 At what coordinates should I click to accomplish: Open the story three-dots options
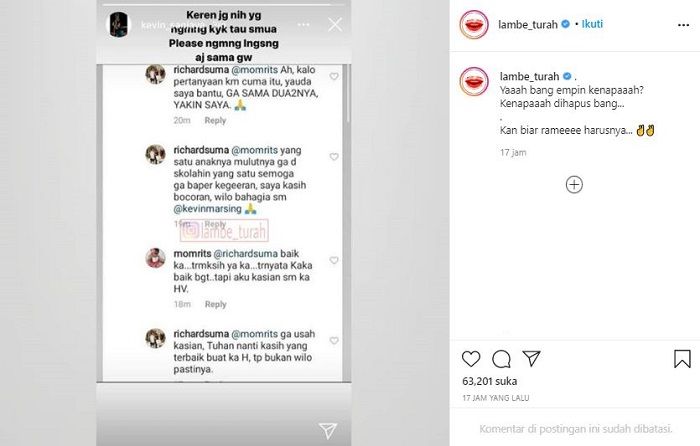pos(304,25)
